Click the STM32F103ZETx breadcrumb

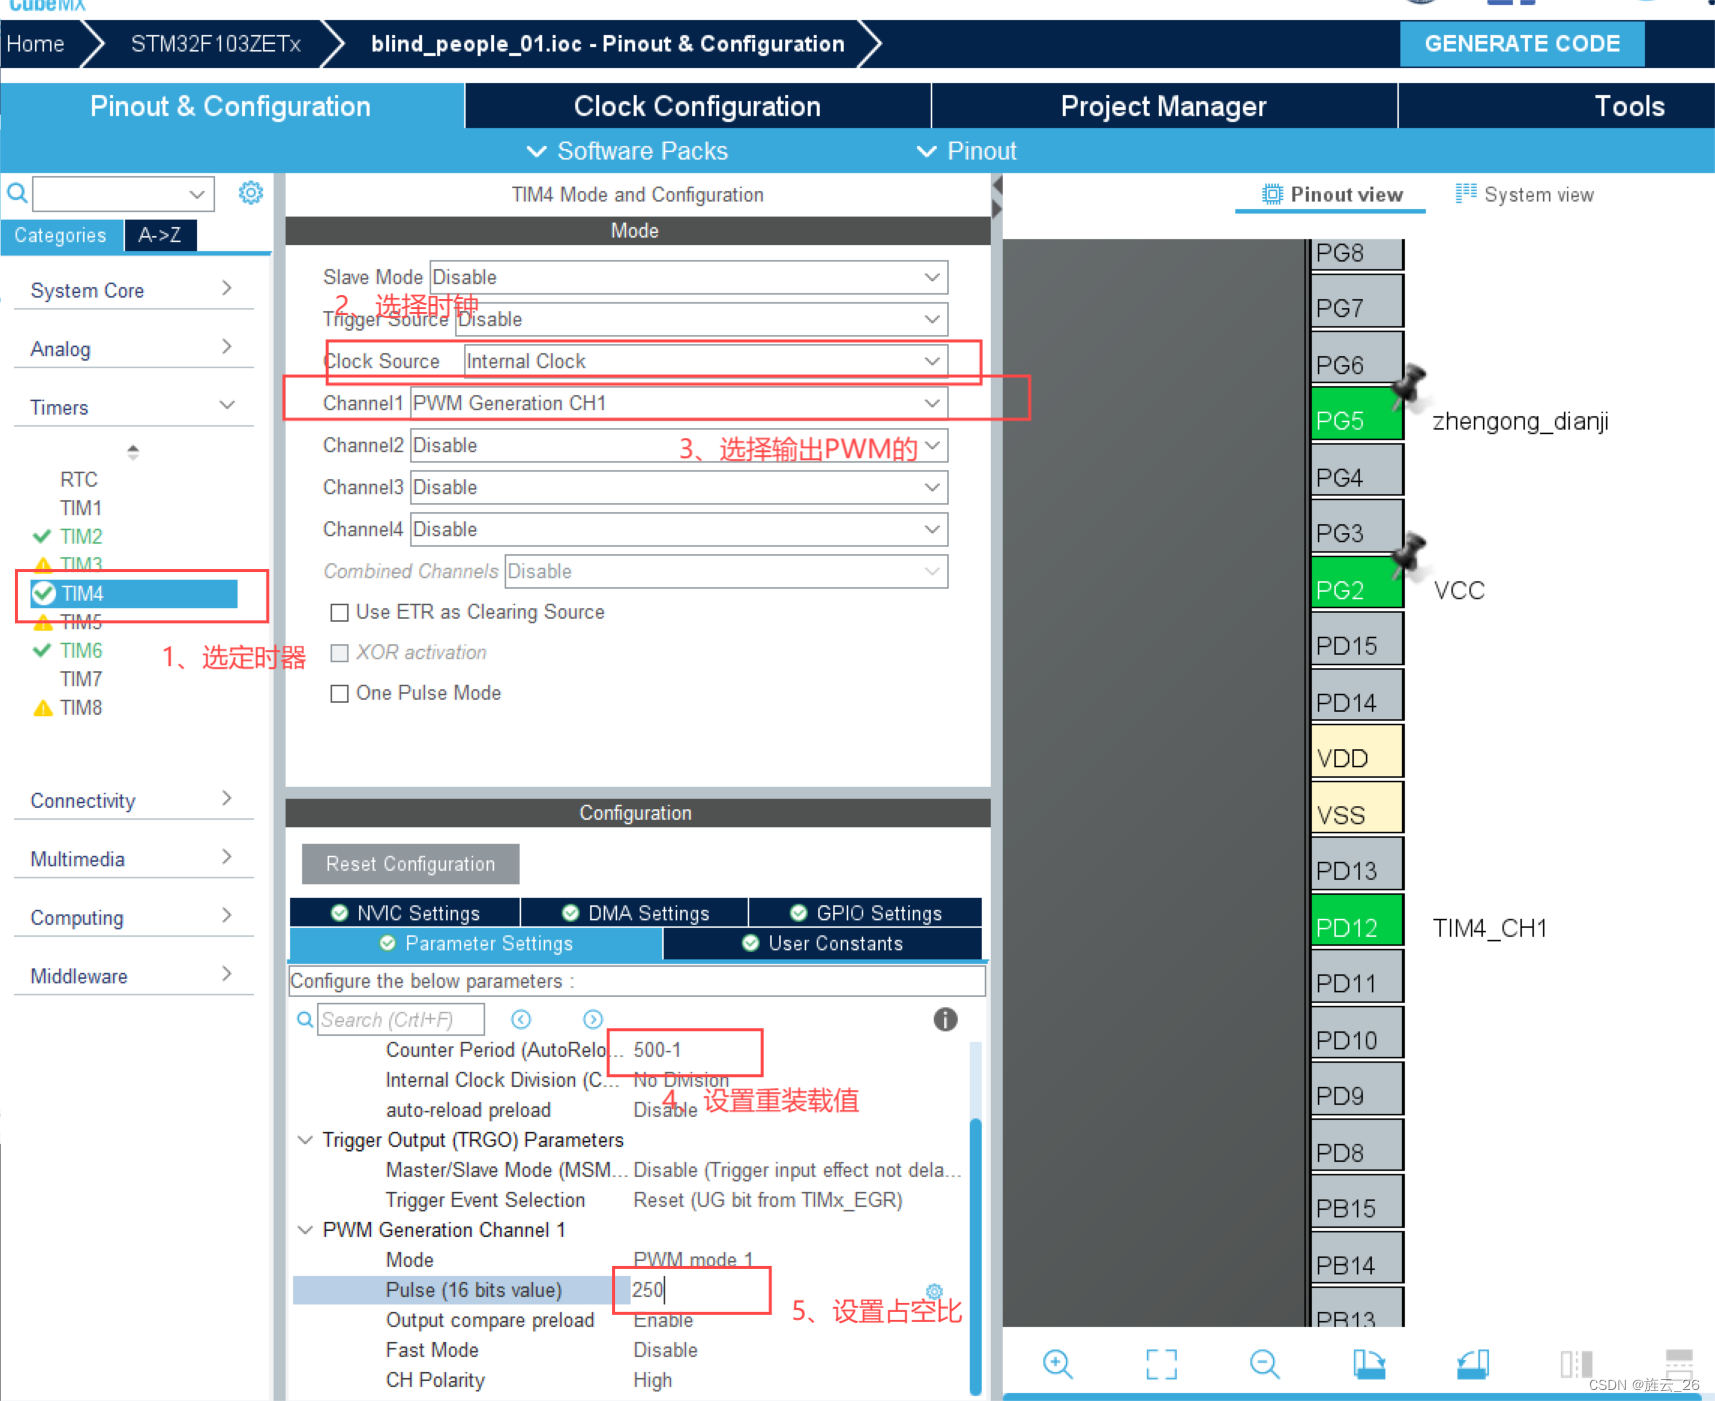pyautogui.click(x=215, y=44)
